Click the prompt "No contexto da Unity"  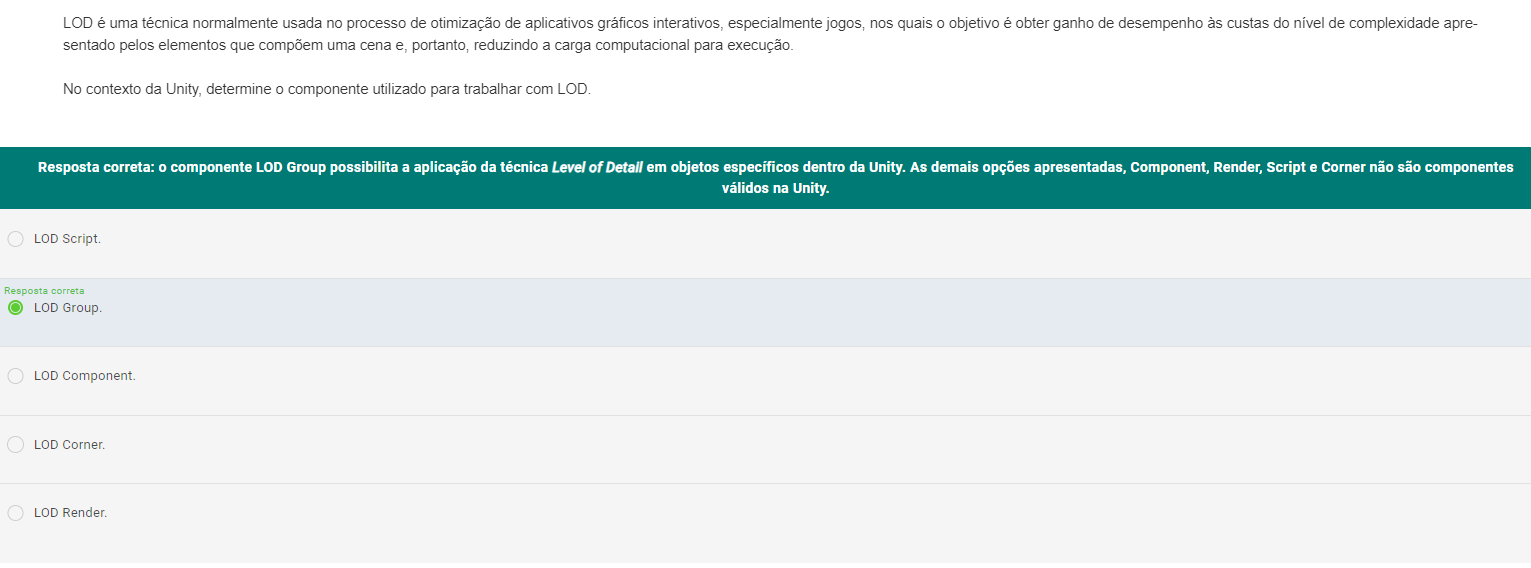tap(327, 89)
